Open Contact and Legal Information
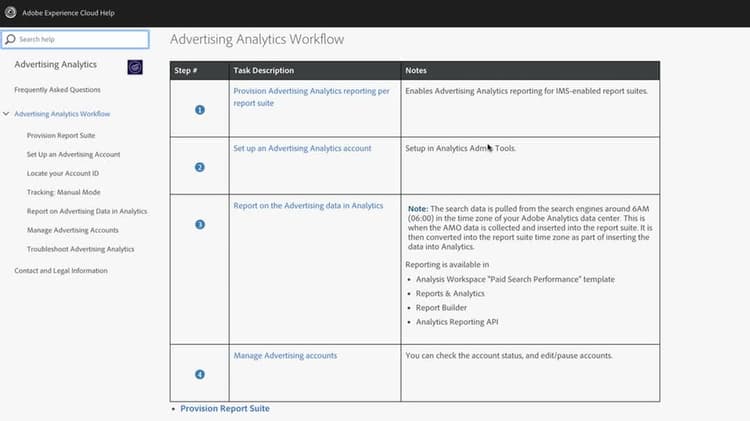Screen dimensions: 750x421 pos(61,271)
